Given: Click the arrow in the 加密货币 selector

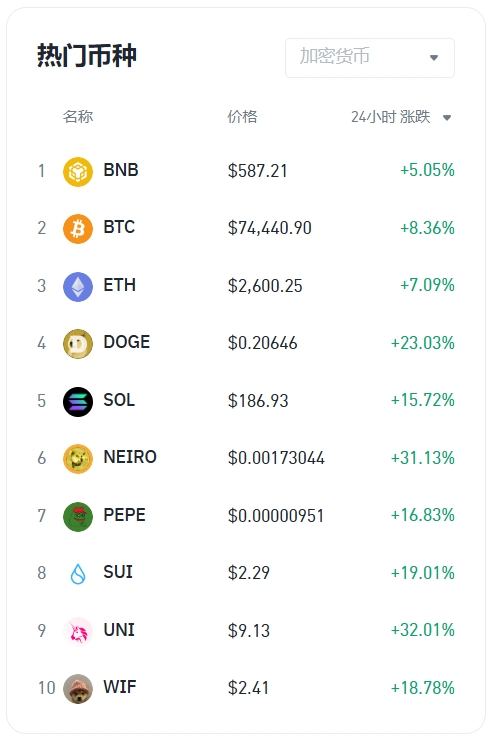Looking at the screenshot, I should pos(434,58).
